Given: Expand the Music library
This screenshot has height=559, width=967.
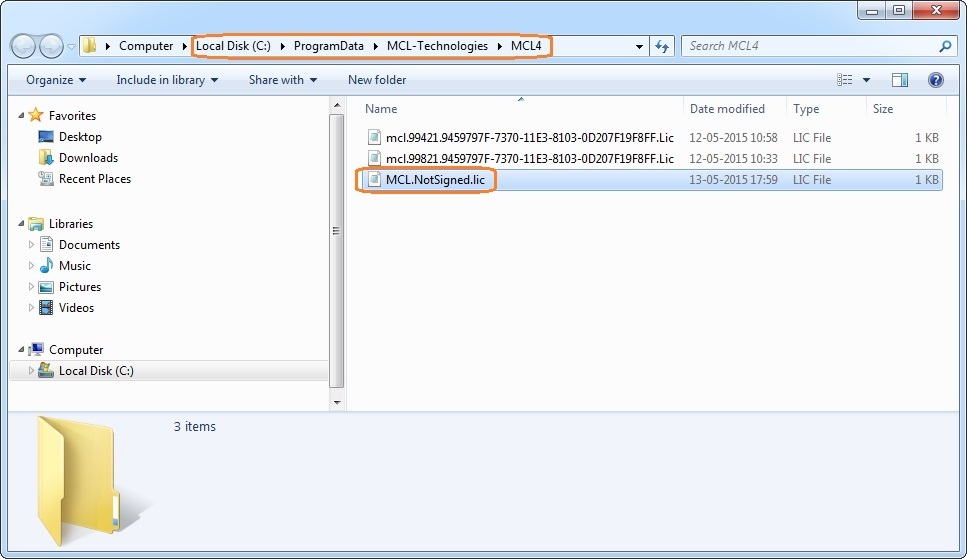Looking at the screenshot, I should (x=31, y=265).
